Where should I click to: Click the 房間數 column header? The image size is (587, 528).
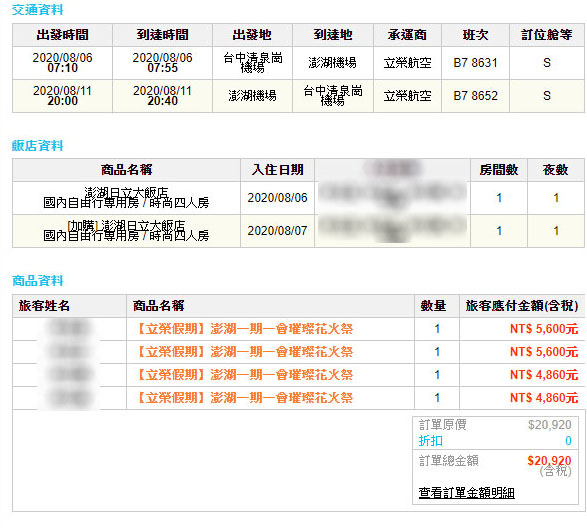[499, 170]
